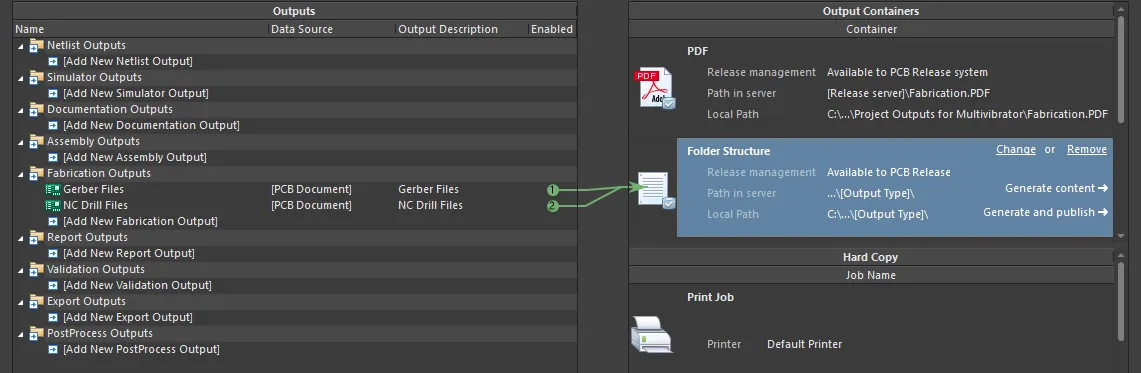Click the Add New Report Output arrow icon
Image resolution: width=1141 pixels, height=373 pixels.
(x=53, y=253)
